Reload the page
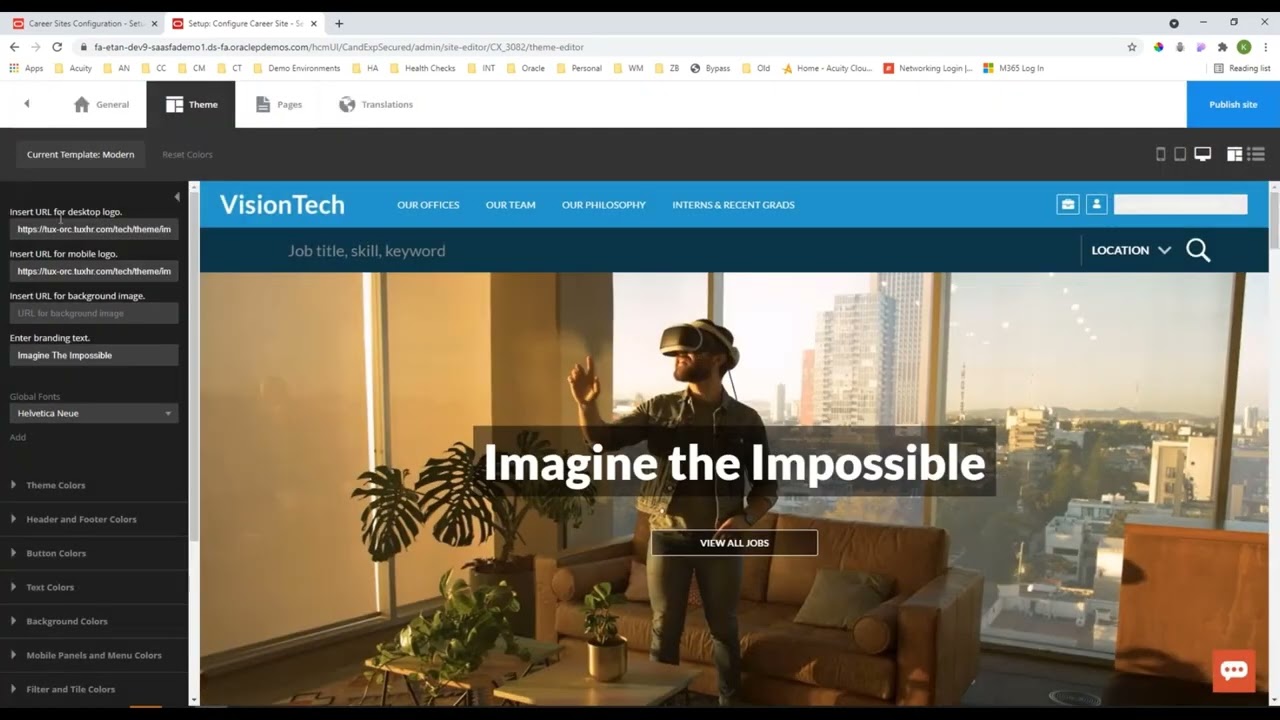Viewport: 1280px width, 720px height. 57,47
